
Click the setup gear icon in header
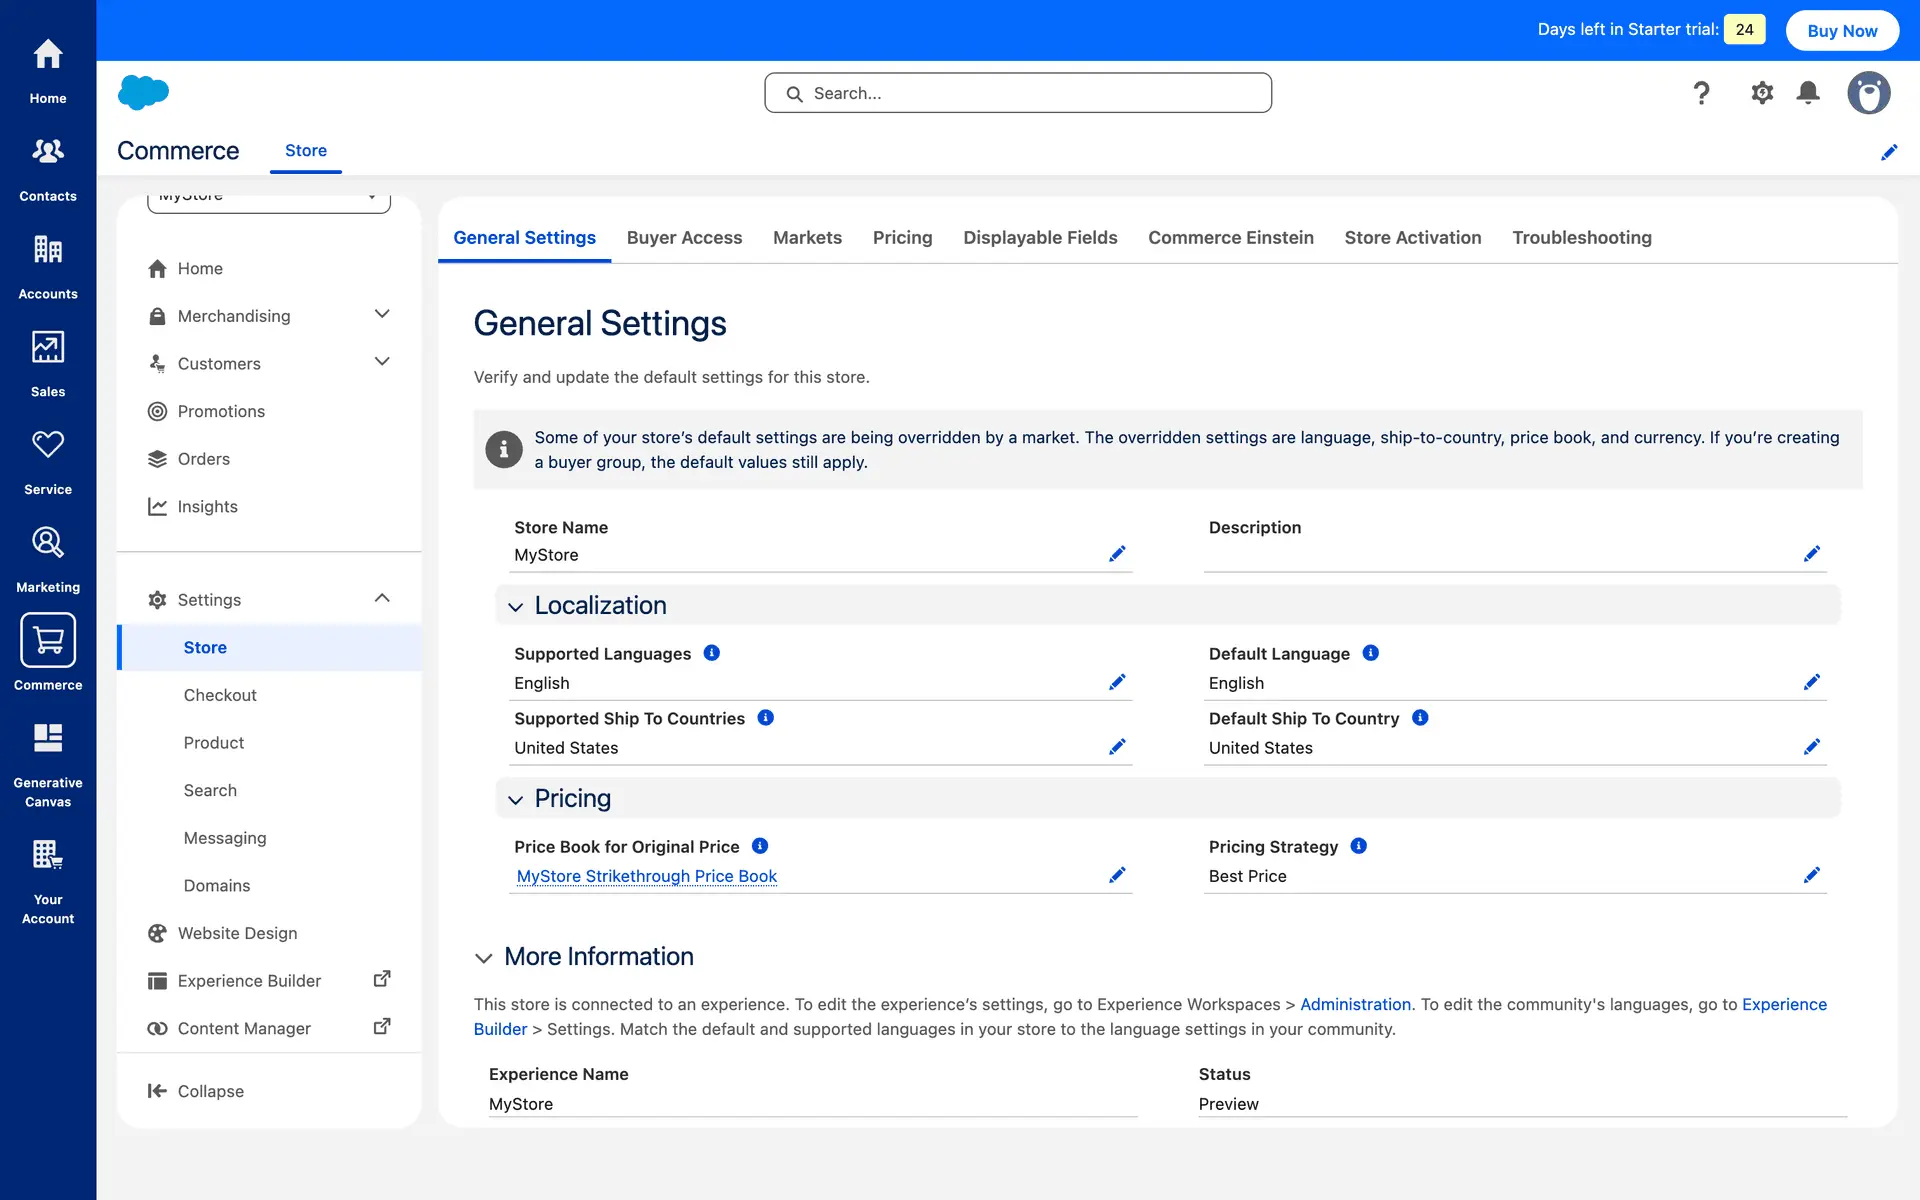coord(1761,93)
